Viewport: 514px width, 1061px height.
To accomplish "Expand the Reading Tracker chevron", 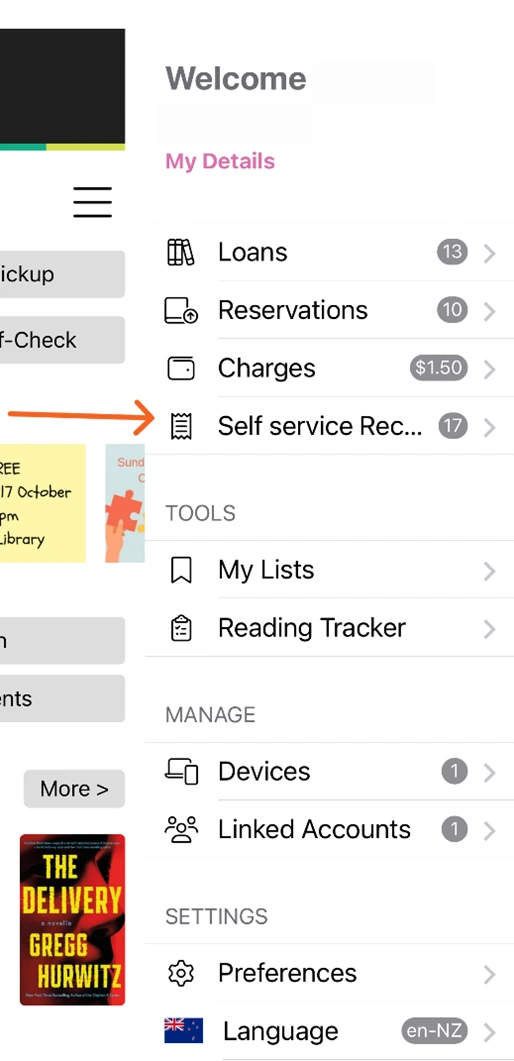I will pos(490,629).
